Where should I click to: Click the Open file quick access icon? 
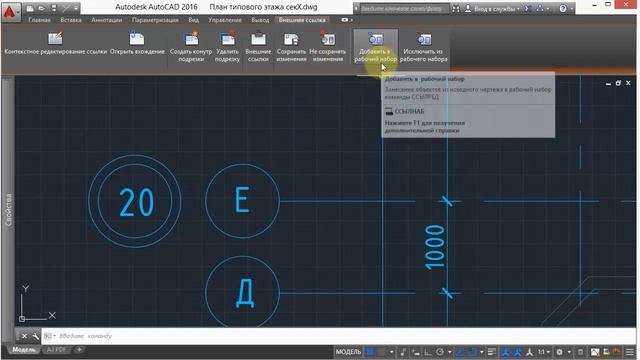coord(41,8)
